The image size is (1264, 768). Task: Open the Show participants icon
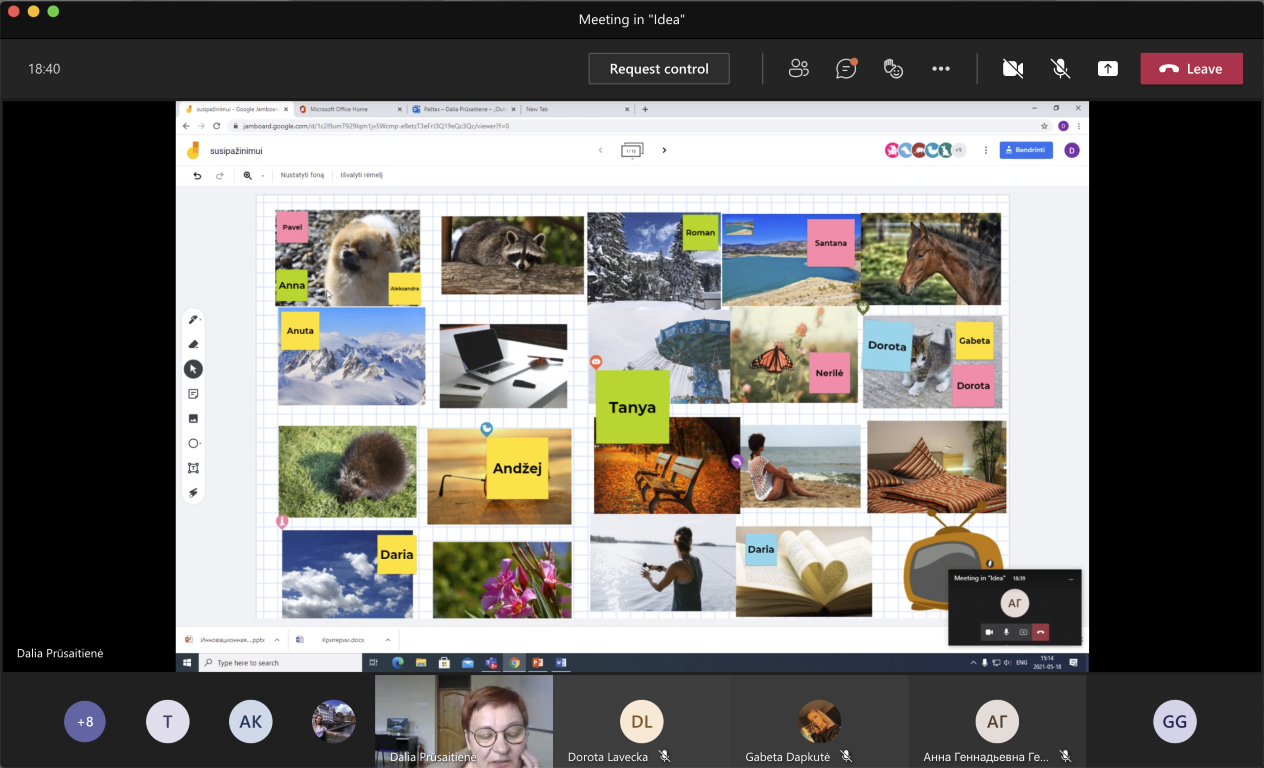tap(798, 69)
